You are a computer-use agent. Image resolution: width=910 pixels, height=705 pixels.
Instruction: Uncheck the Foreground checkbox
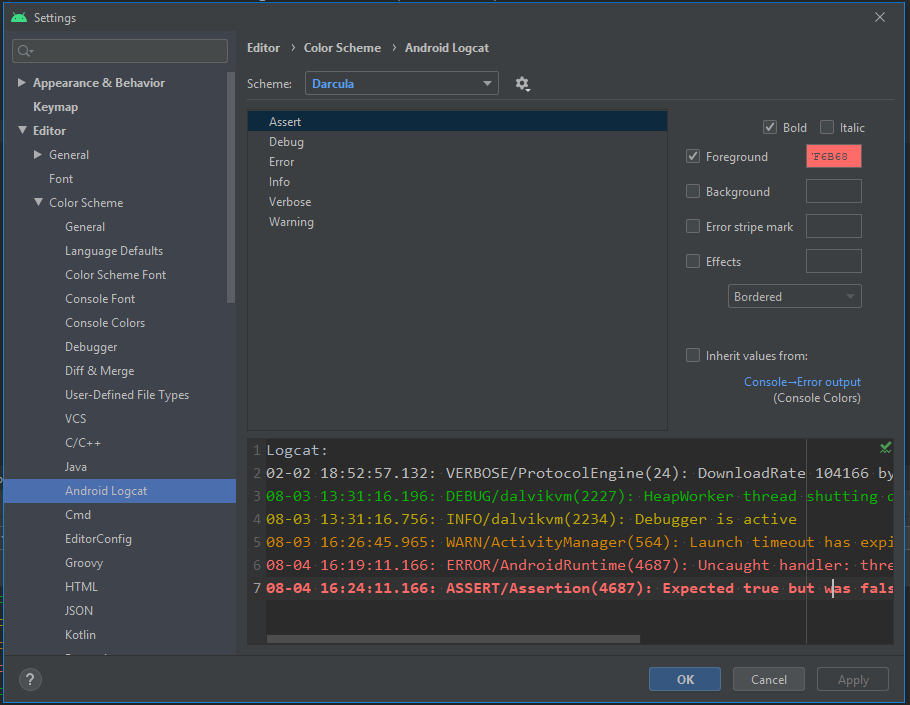click(x=692, y=156)
